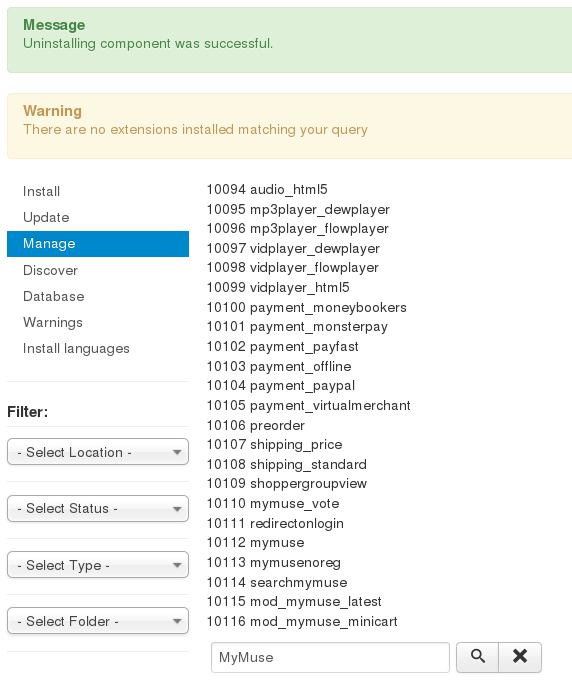This screenshot has width=572, height=685.
Task: Open the Select Status dropdown
Action: [x=98, y=509]
